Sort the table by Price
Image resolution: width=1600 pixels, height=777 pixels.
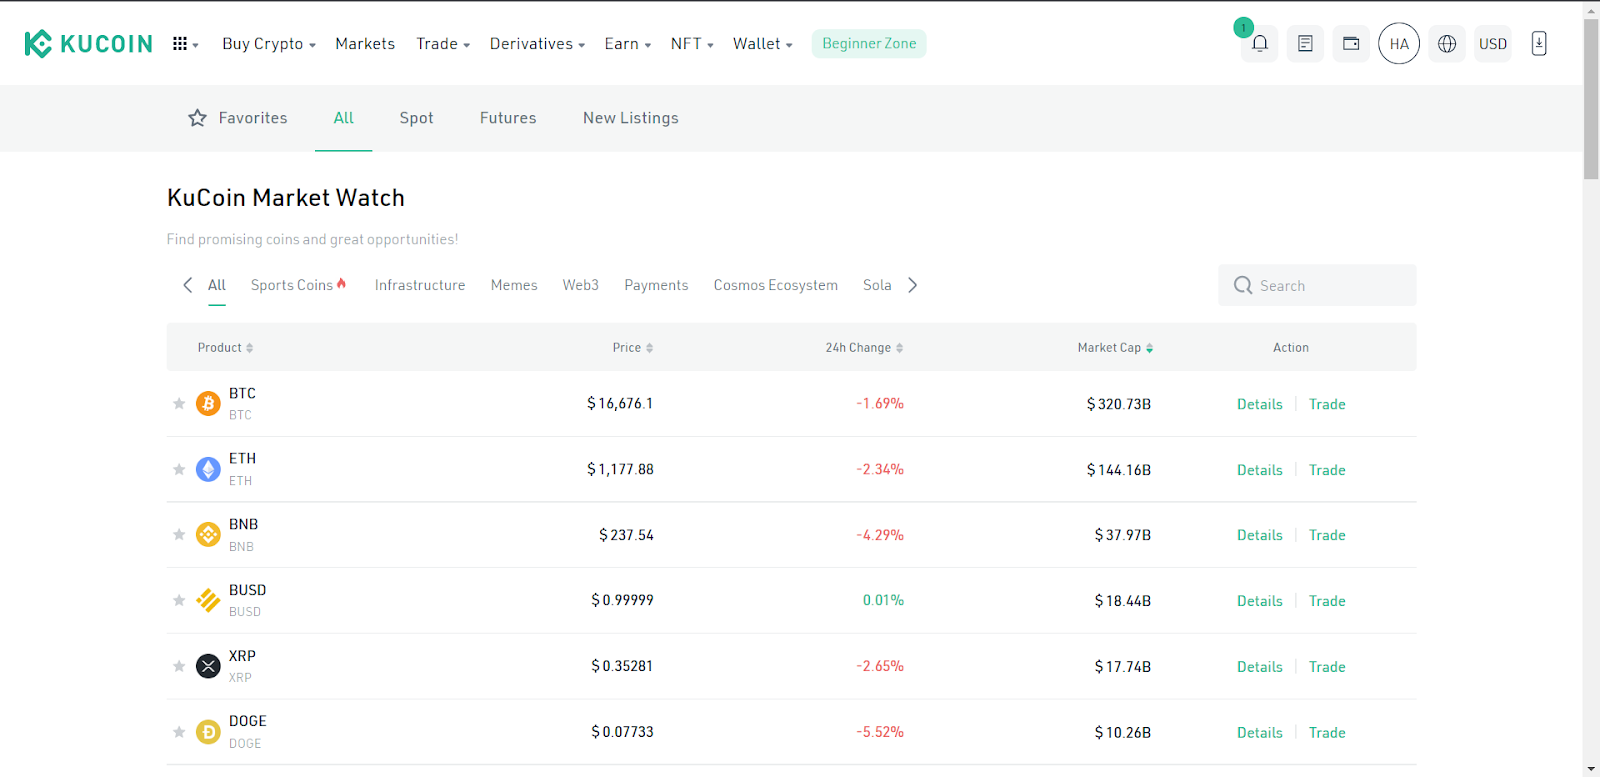633,348
